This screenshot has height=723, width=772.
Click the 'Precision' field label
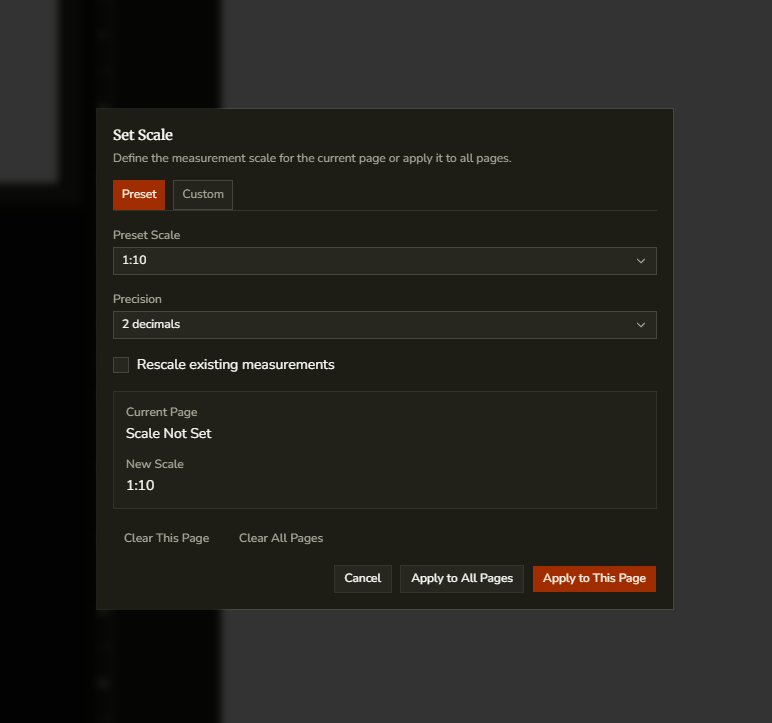[x=137, y=299]
